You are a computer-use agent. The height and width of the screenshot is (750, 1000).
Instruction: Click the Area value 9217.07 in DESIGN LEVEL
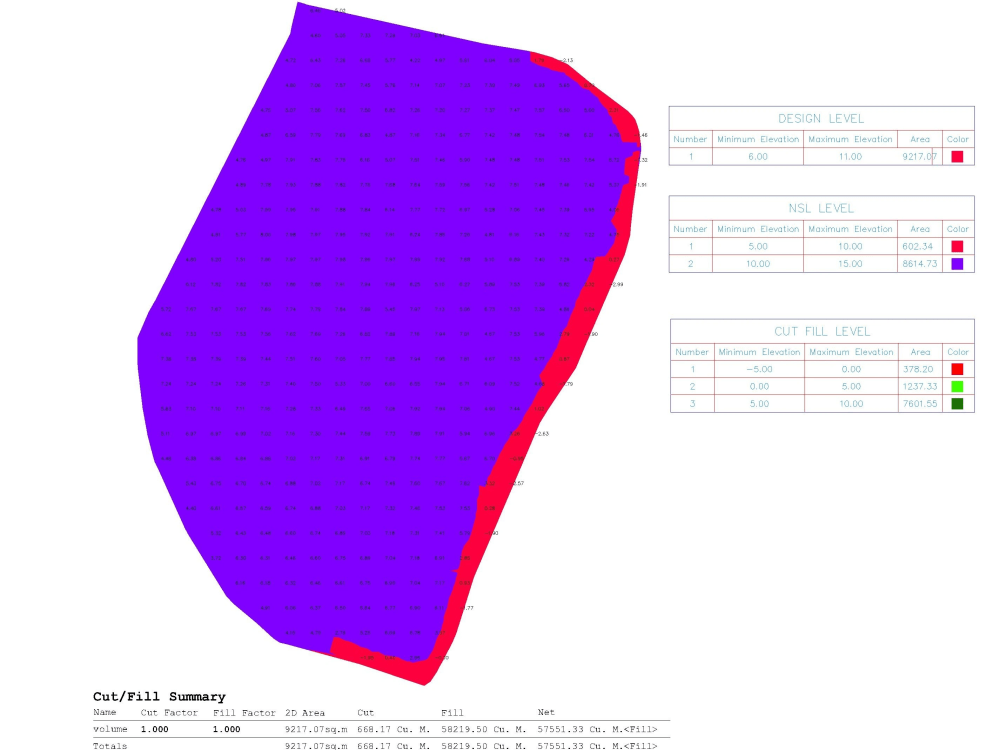click(x=919, y=155)
